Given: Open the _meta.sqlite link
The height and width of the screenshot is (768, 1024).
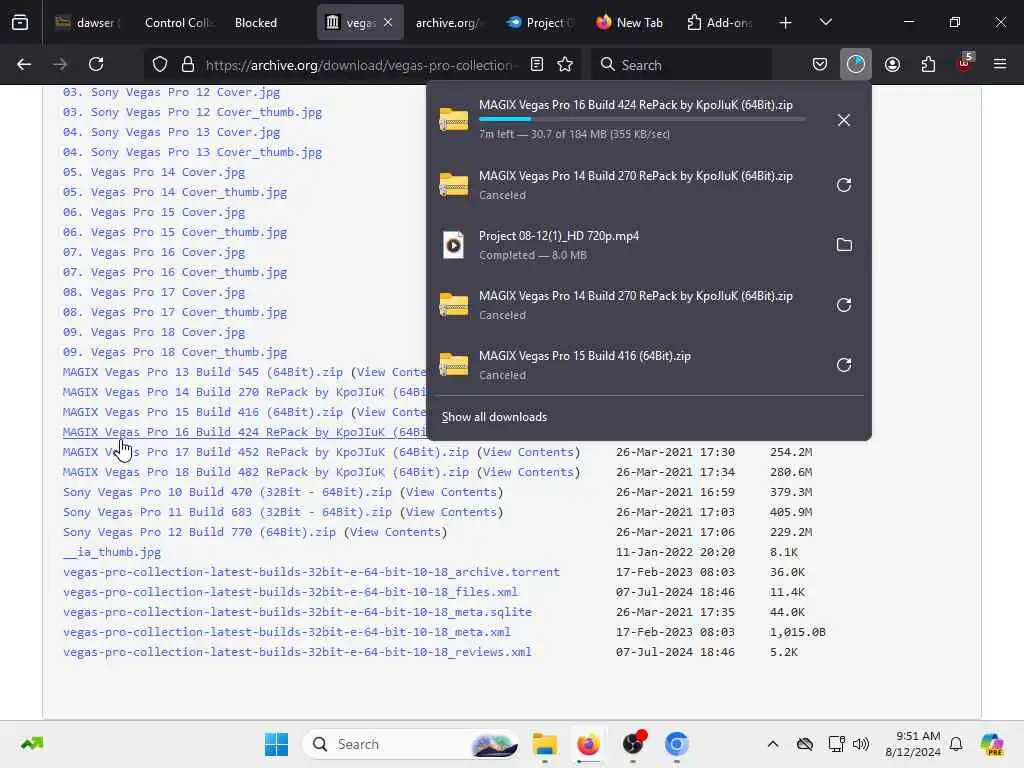Looking at the screenshot, I should point(297,612).
